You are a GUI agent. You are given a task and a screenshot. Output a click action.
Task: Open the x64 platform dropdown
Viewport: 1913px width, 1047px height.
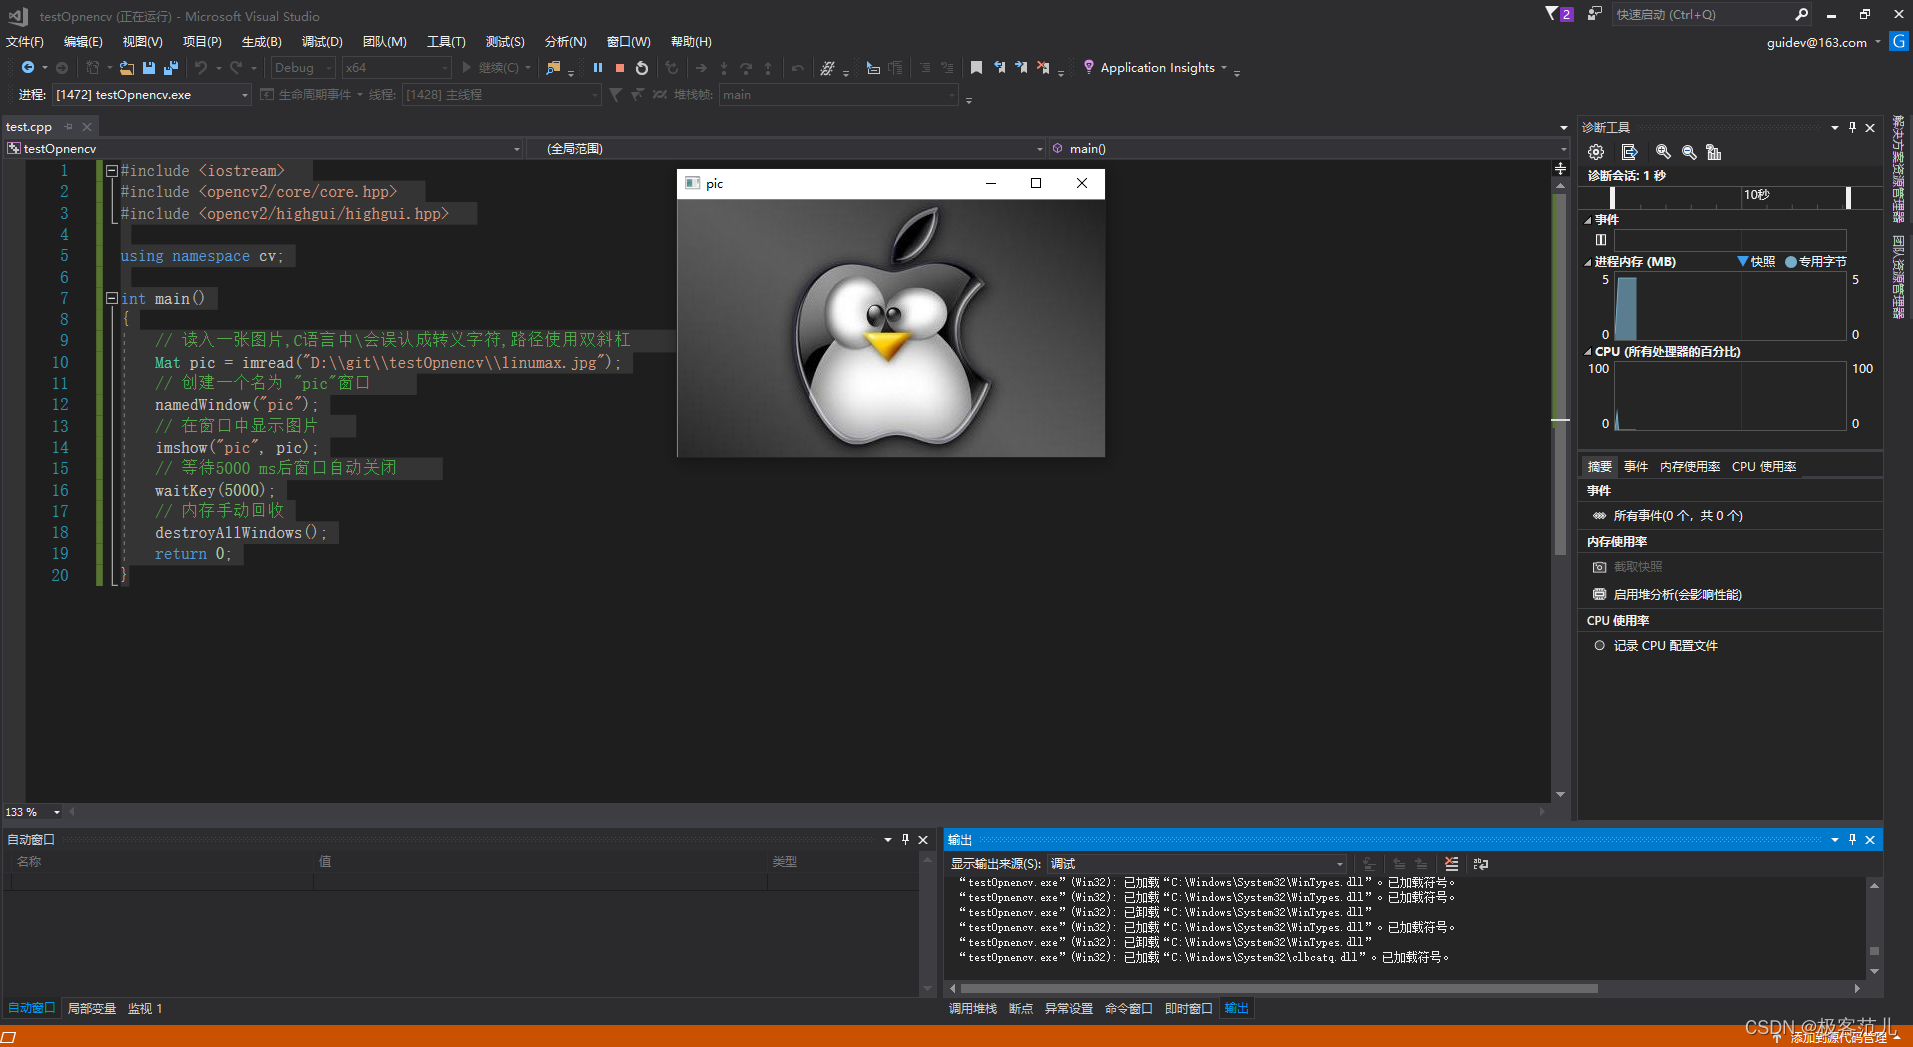397,68
